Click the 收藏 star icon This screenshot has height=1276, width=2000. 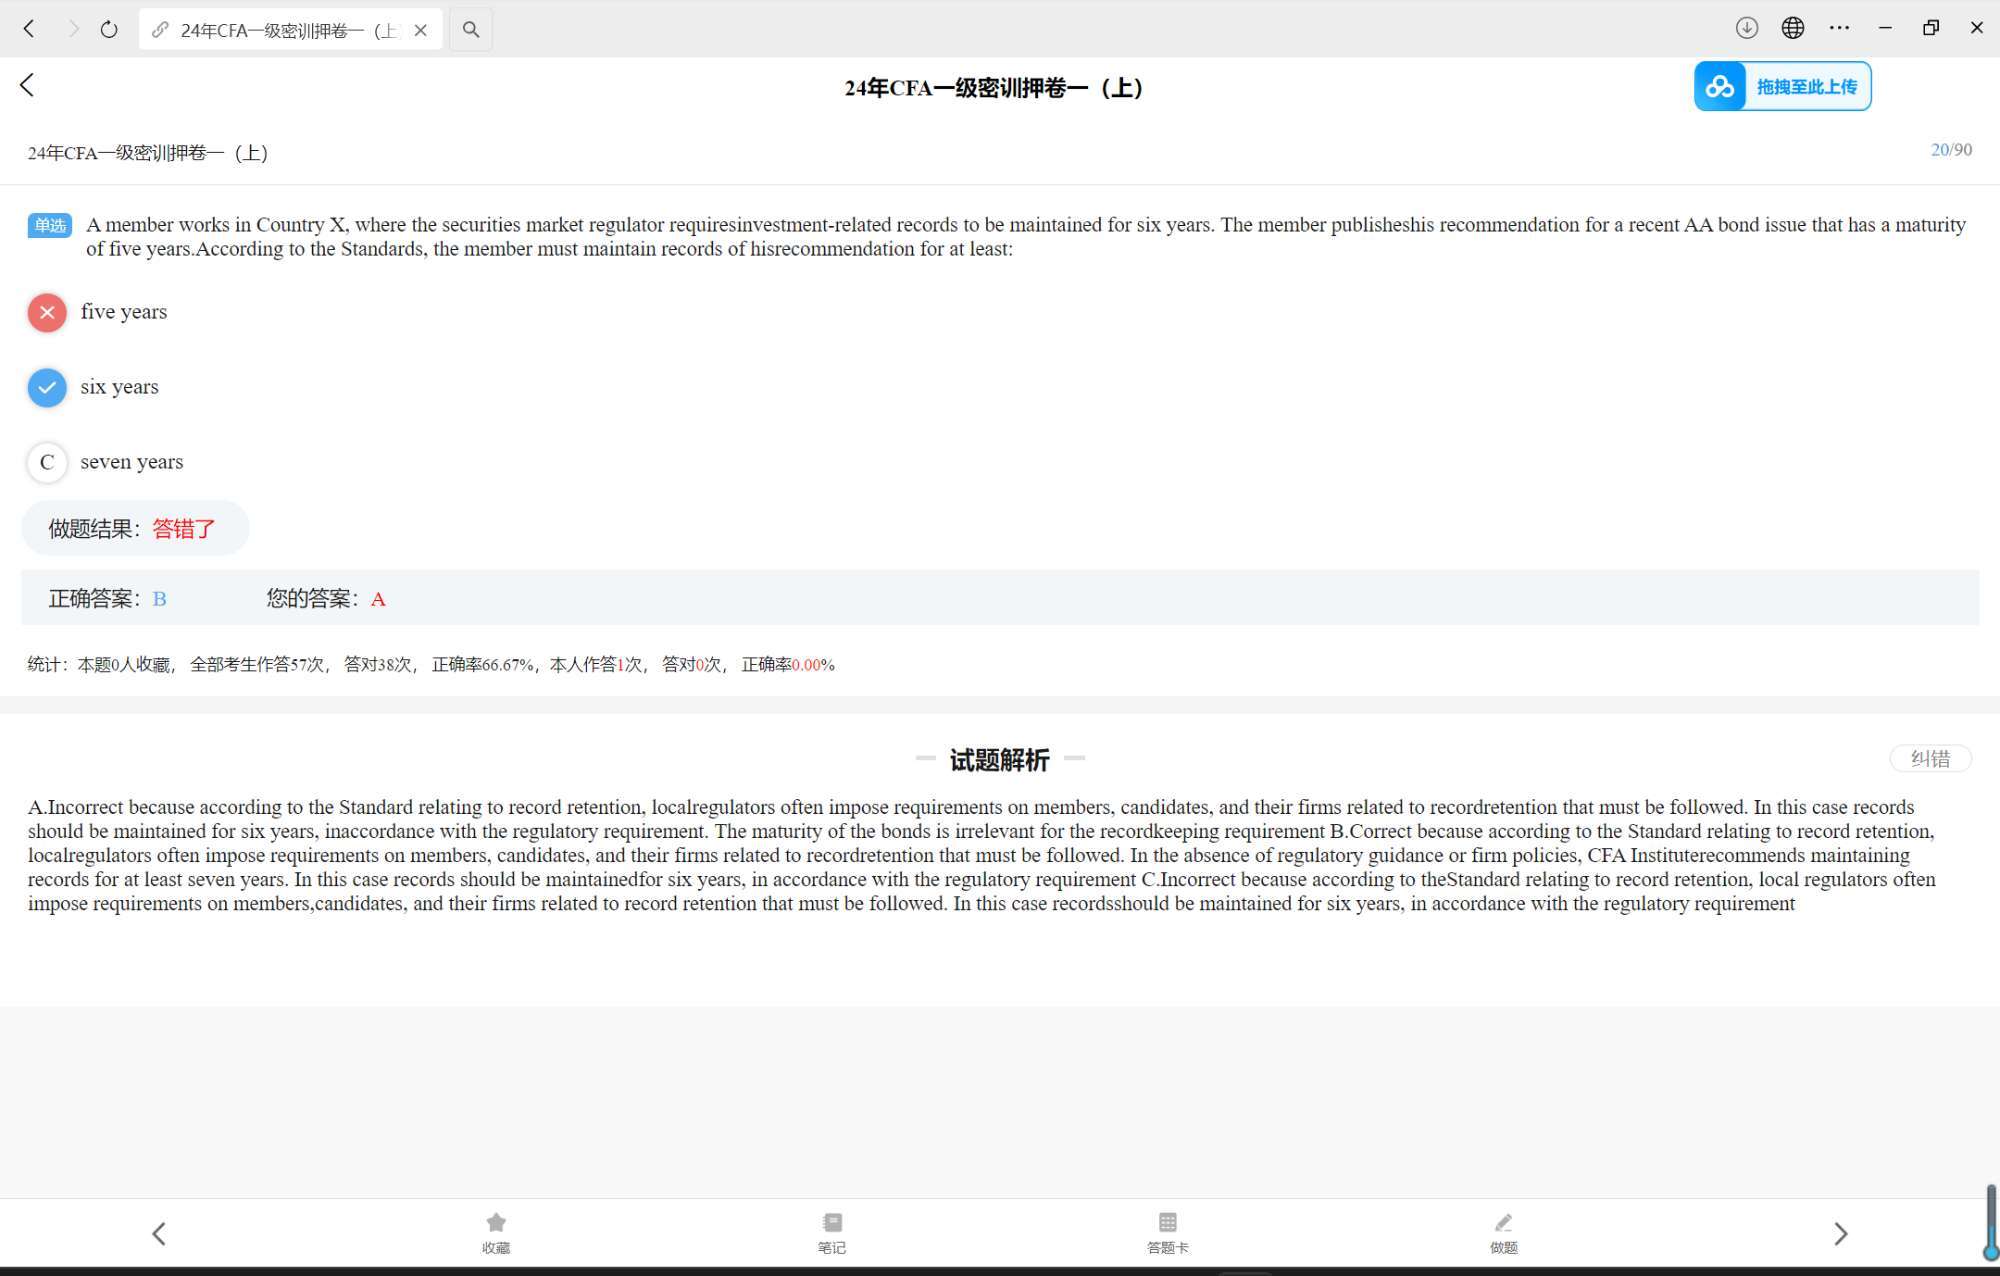pos(496,1223)
